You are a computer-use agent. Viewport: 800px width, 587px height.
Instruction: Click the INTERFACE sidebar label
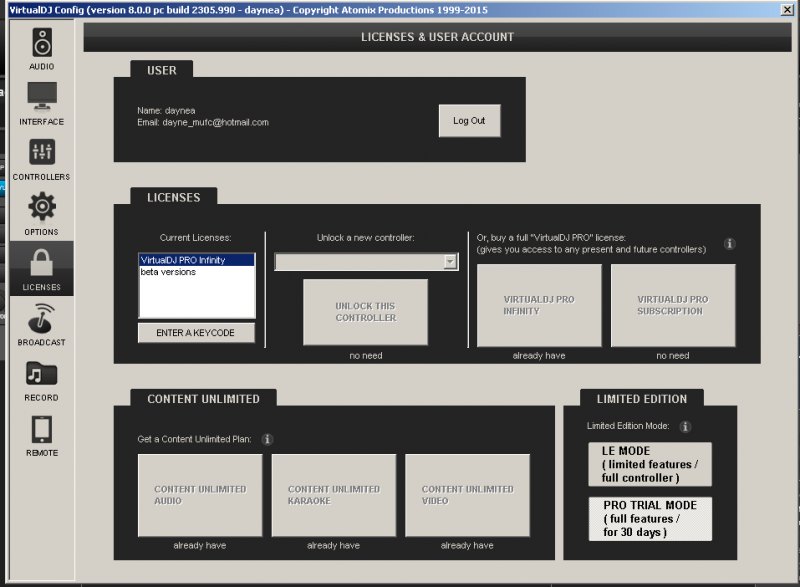pyautogui.click(x=42, y=122)
